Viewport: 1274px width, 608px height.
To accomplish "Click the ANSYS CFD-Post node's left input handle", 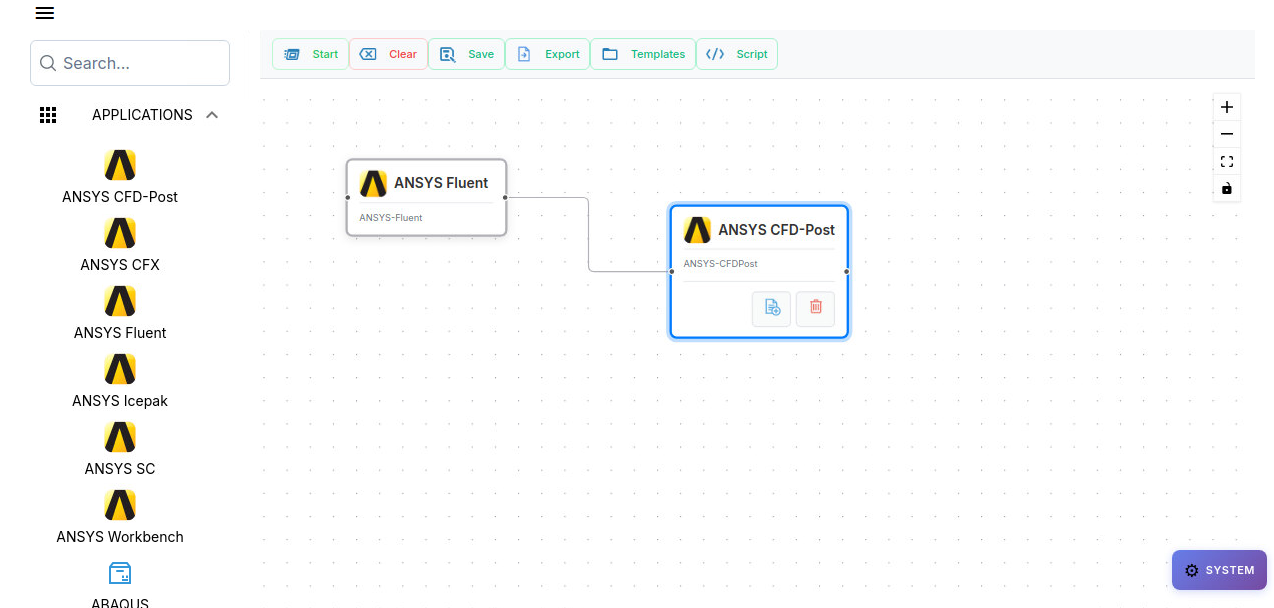I will coord(671,271).
